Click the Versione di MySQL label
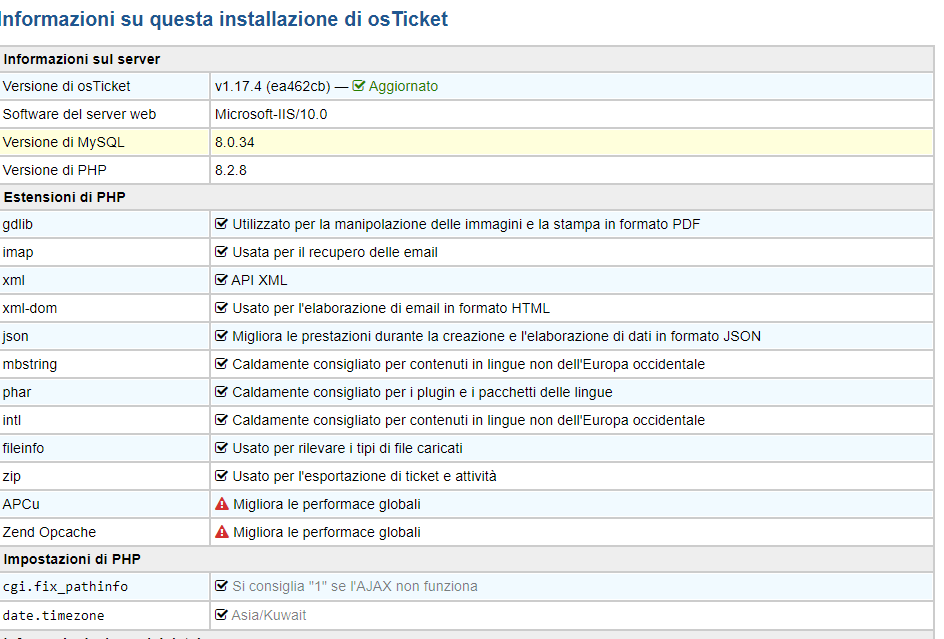944x639 pixels. coord(63,142)
